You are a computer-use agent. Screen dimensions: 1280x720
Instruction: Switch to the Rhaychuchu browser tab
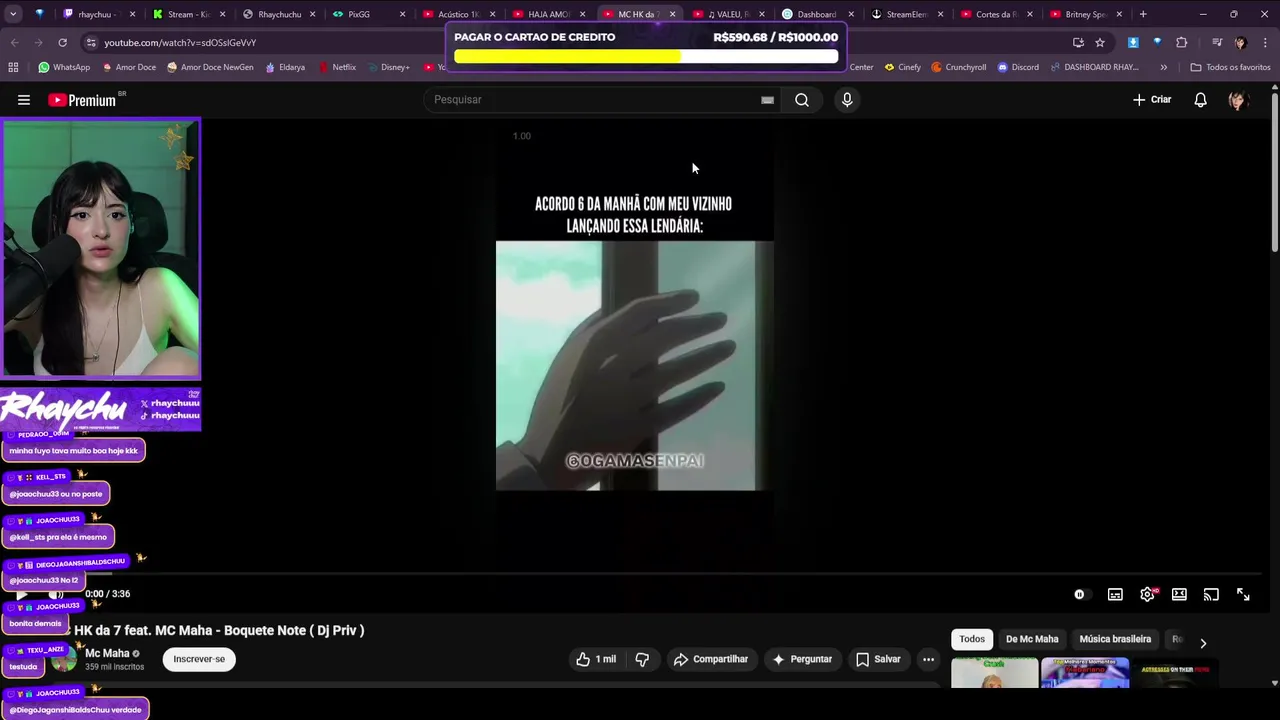coord(279,14)
